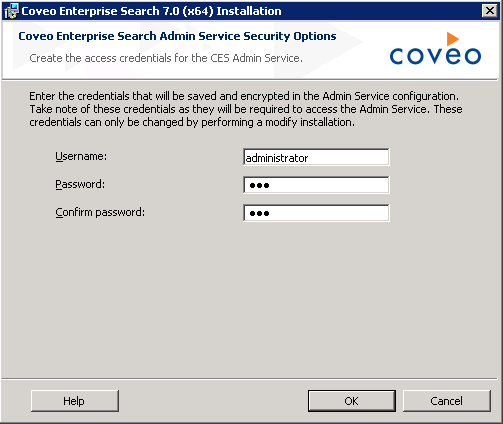The height and width of the screenshot is (424, 503).
Task: Focus the Password input field
Action: click(316, 185)
